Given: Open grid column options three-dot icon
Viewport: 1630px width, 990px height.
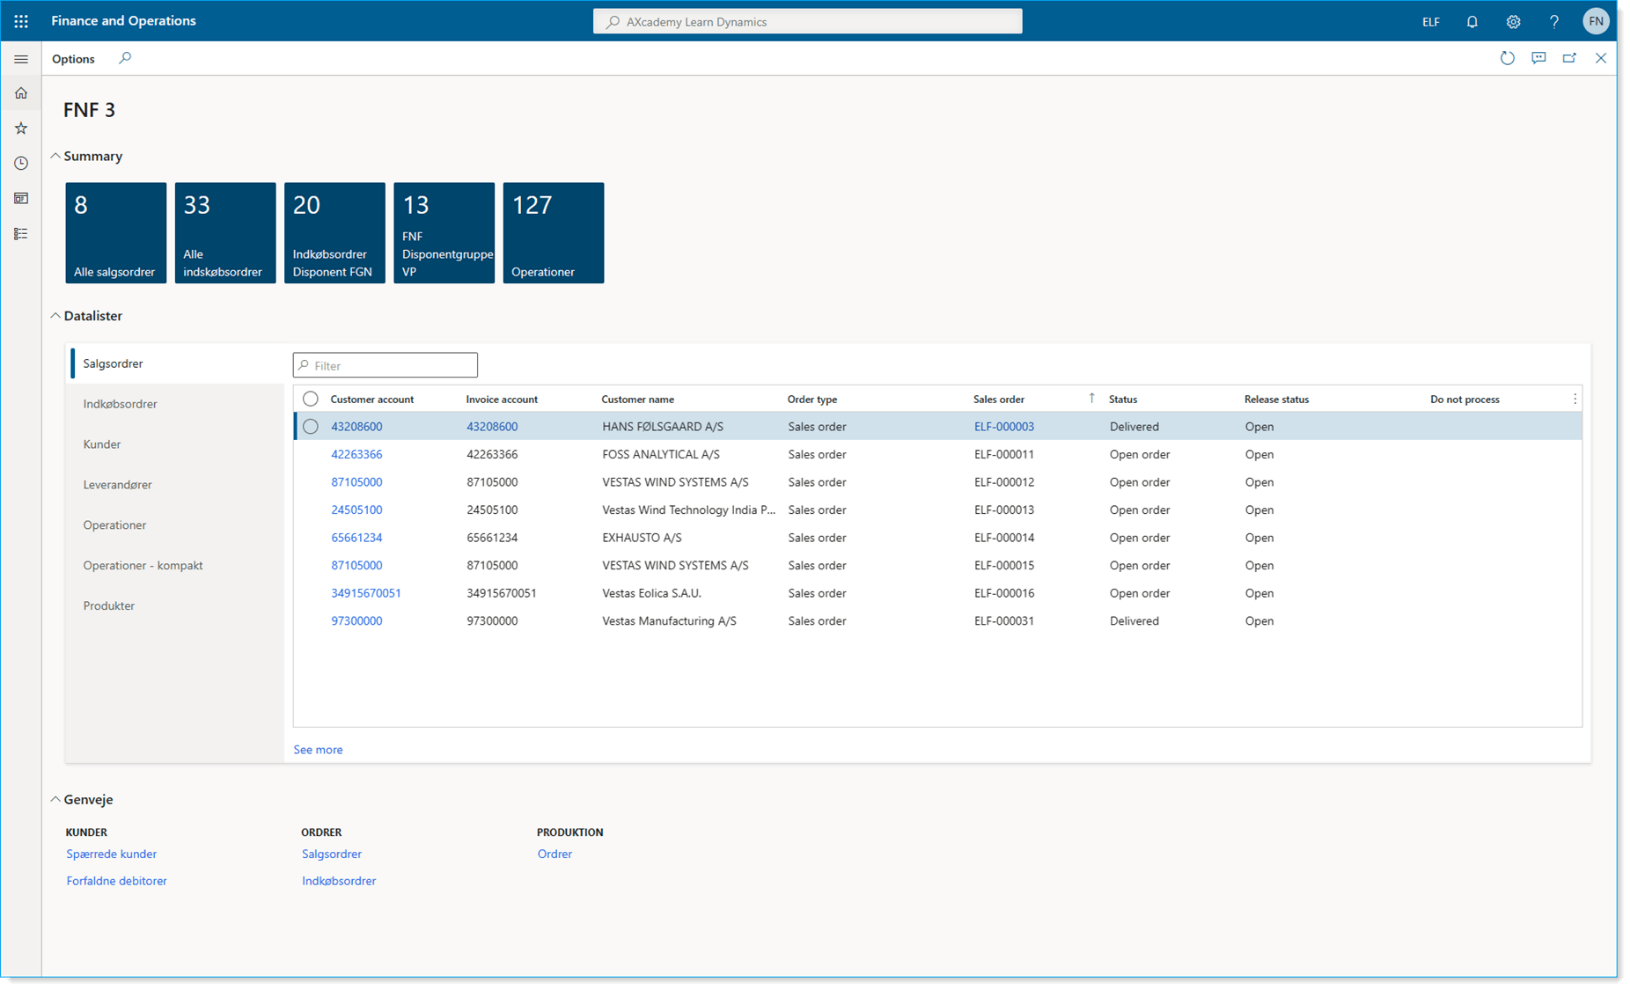Looking at the screenshot, I should [1575, 399].
